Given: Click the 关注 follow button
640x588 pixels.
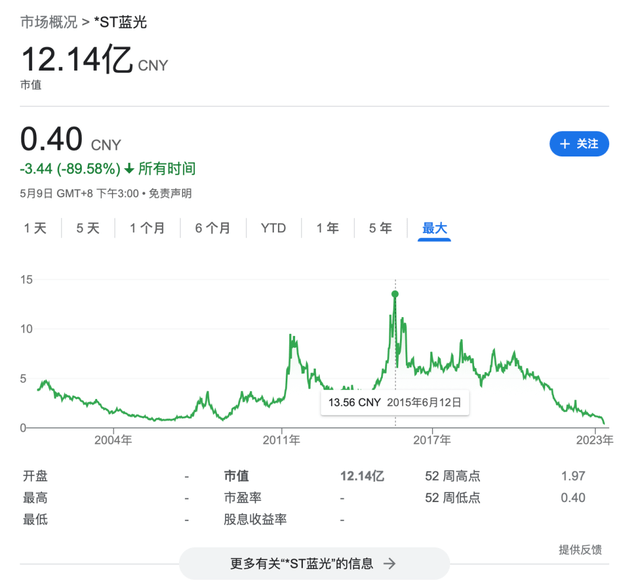Looking at the screenshot, I should coord(578,144).
